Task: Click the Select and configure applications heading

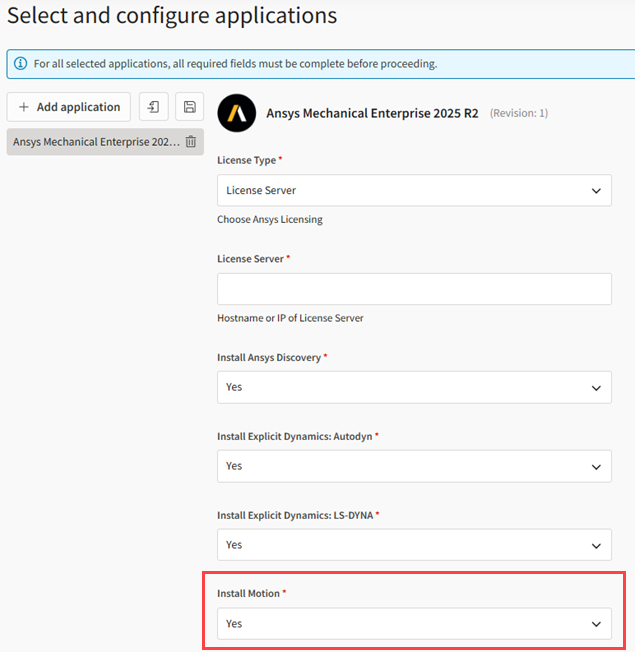Action: 172,16
